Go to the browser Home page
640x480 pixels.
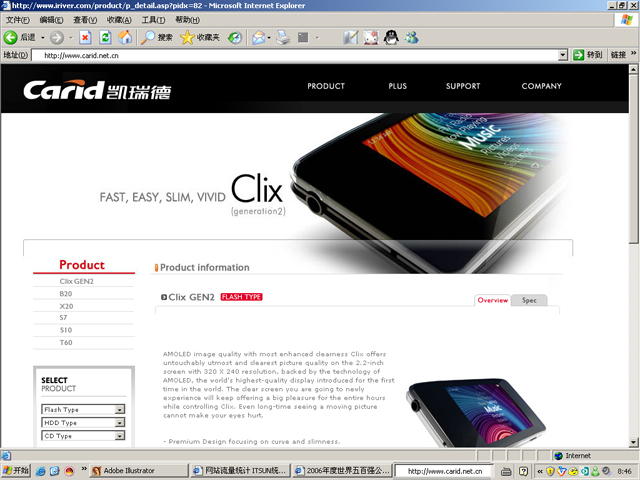(125, 37)
